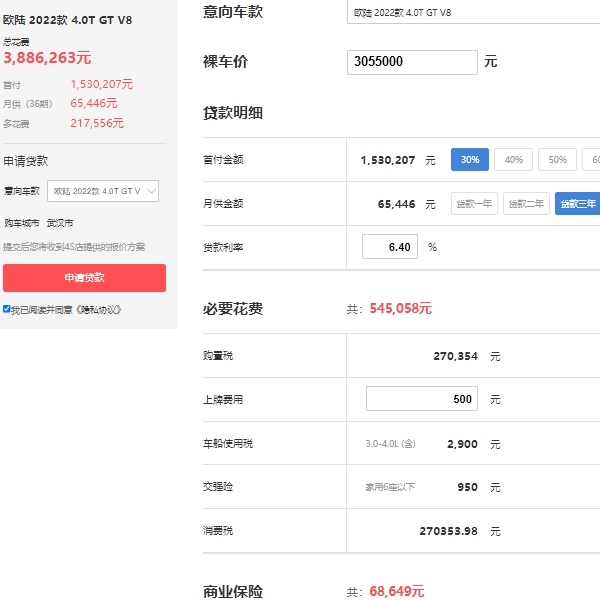Click the 商业保险 section heading
This screenshot has width=600, height=600.
[233, 592]
